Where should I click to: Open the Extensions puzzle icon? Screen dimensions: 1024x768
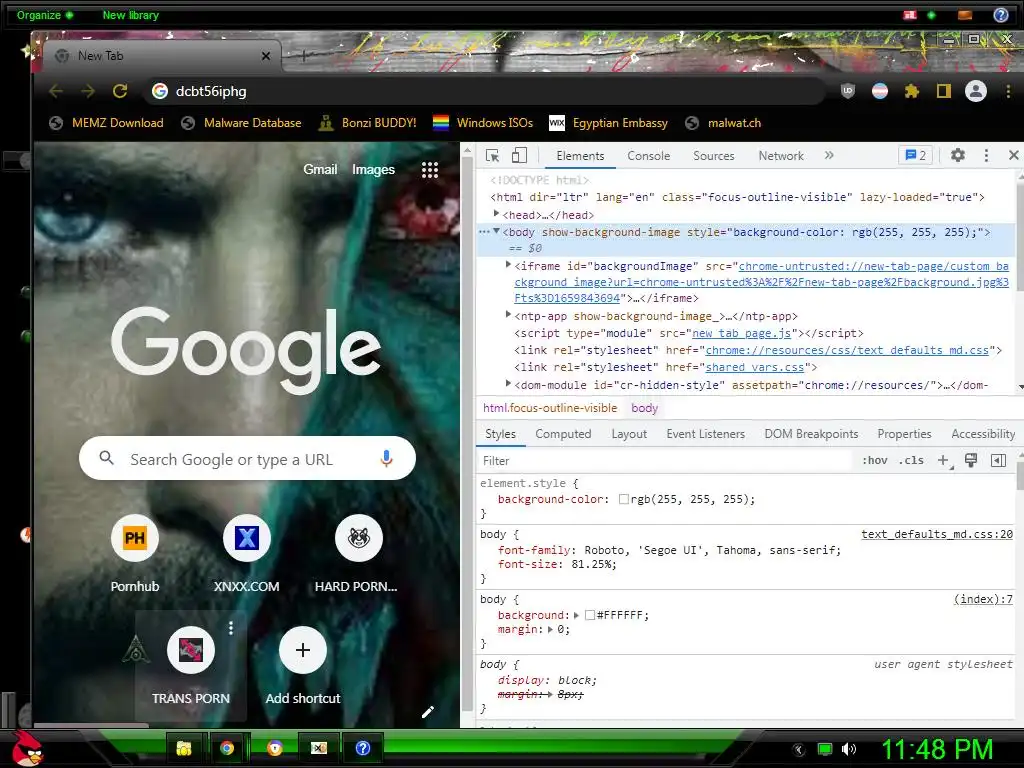[912, 91]
